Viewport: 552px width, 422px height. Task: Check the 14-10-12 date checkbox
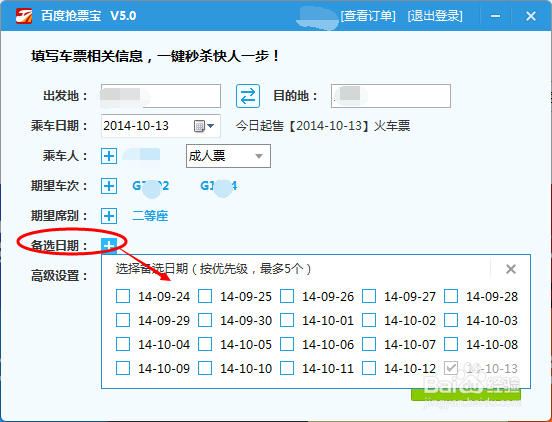[369, 369]
